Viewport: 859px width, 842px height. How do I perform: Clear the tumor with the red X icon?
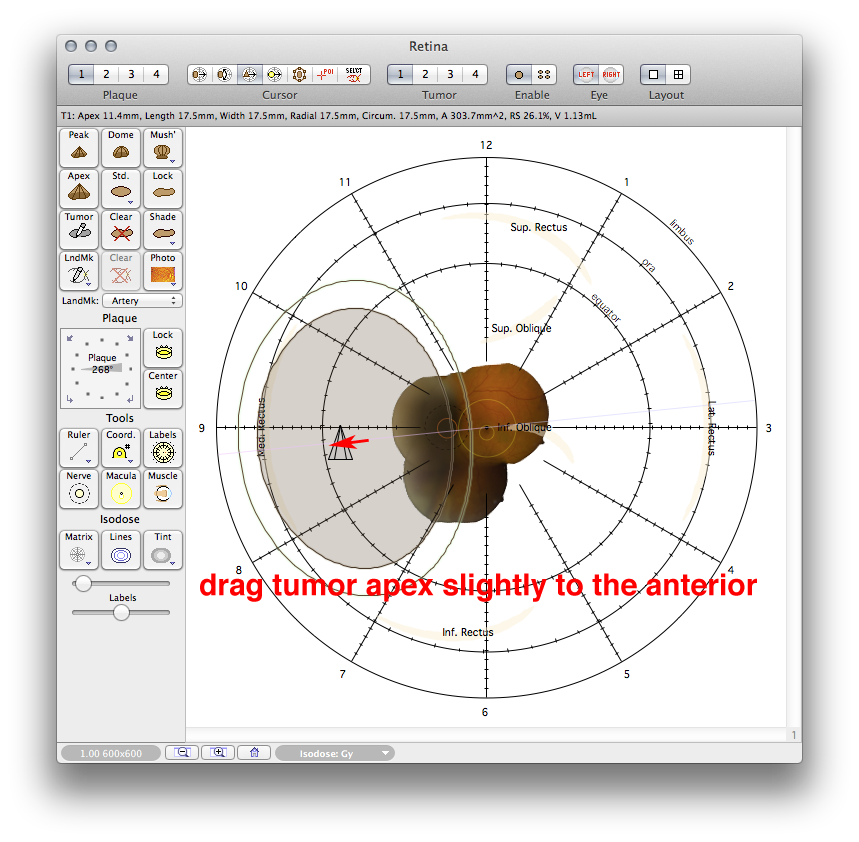(x=121, y=229)
